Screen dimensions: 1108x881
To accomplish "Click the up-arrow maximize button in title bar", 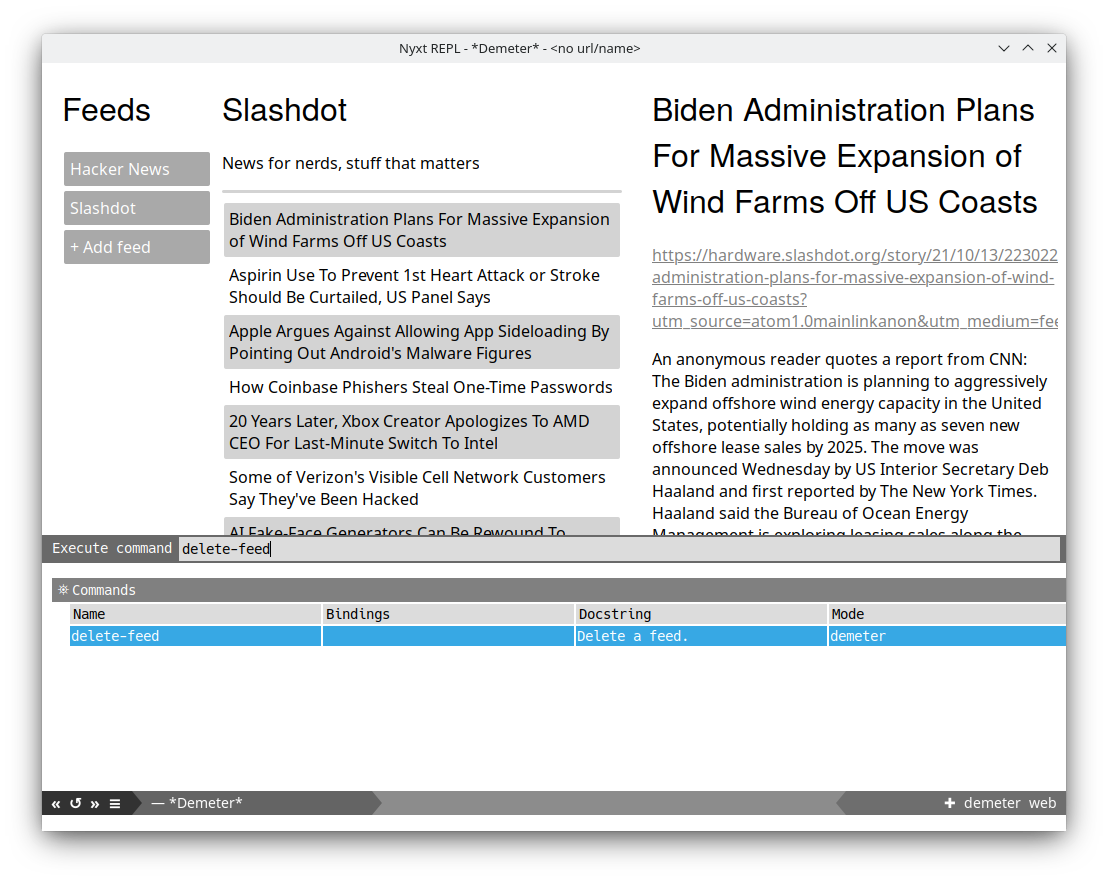I will (1027, 48).
